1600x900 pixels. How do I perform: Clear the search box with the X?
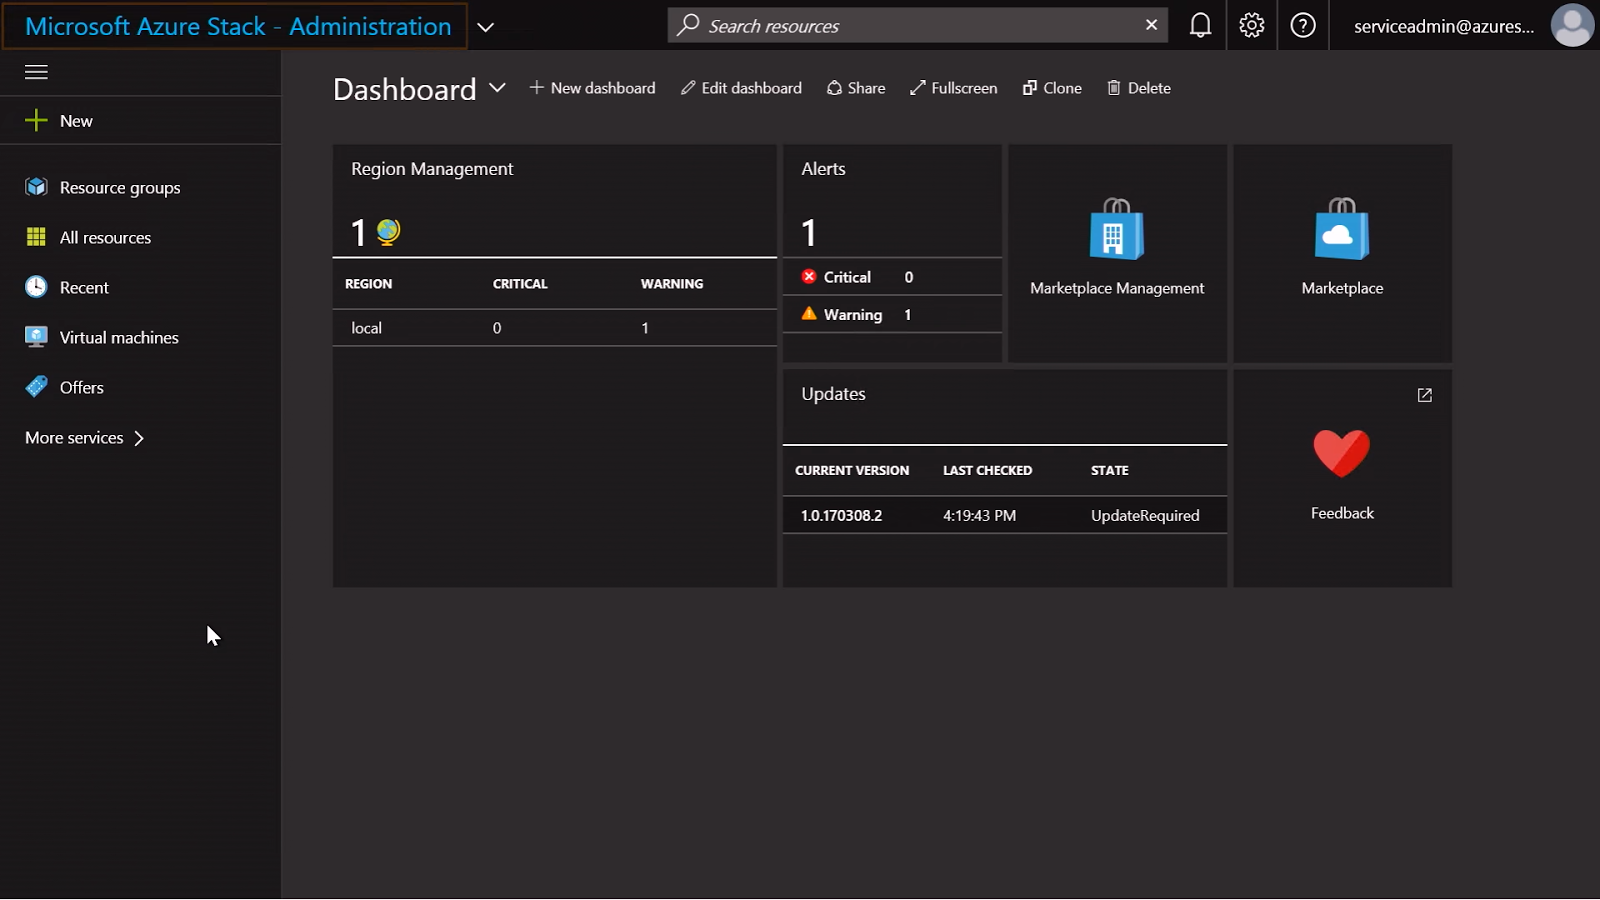tap(1152, 25)
